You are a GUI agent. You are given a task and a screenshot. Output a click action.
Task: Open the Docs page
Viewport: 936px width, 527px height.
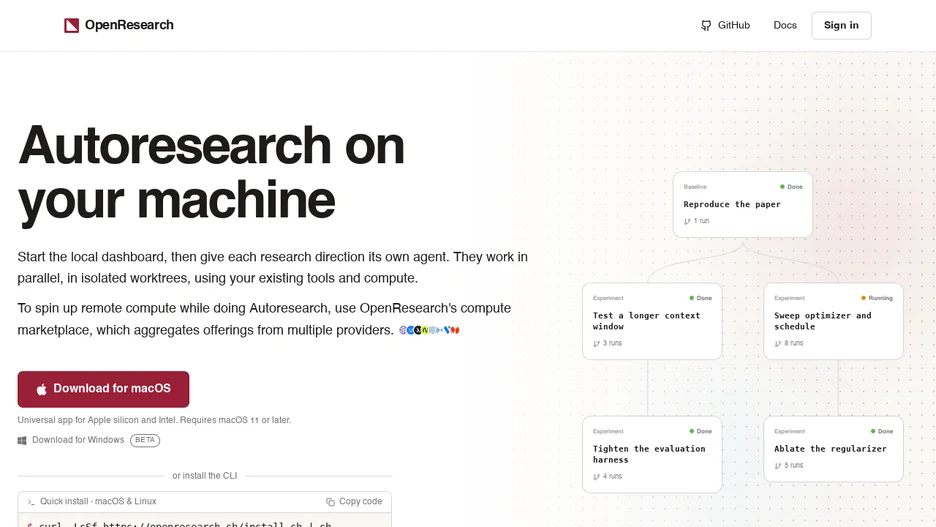[x=785, y=25]
